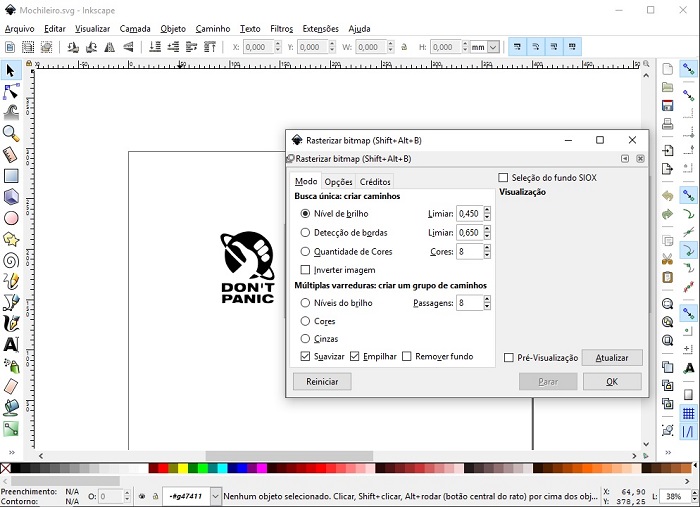
Task: Expand more tools at toolbox bottom
Action: point(12,452)
